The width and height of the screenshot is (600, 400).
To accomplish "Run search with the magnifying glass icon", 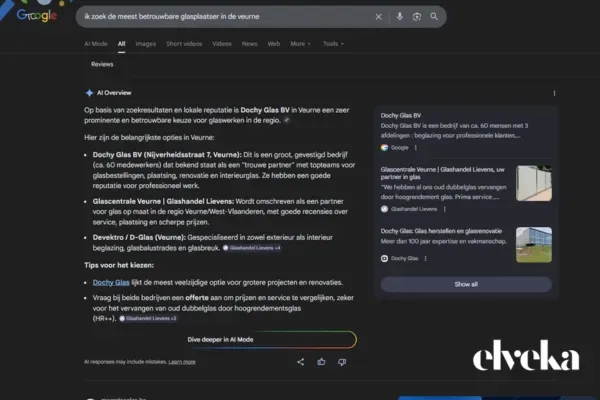I will tap(434, 16).
